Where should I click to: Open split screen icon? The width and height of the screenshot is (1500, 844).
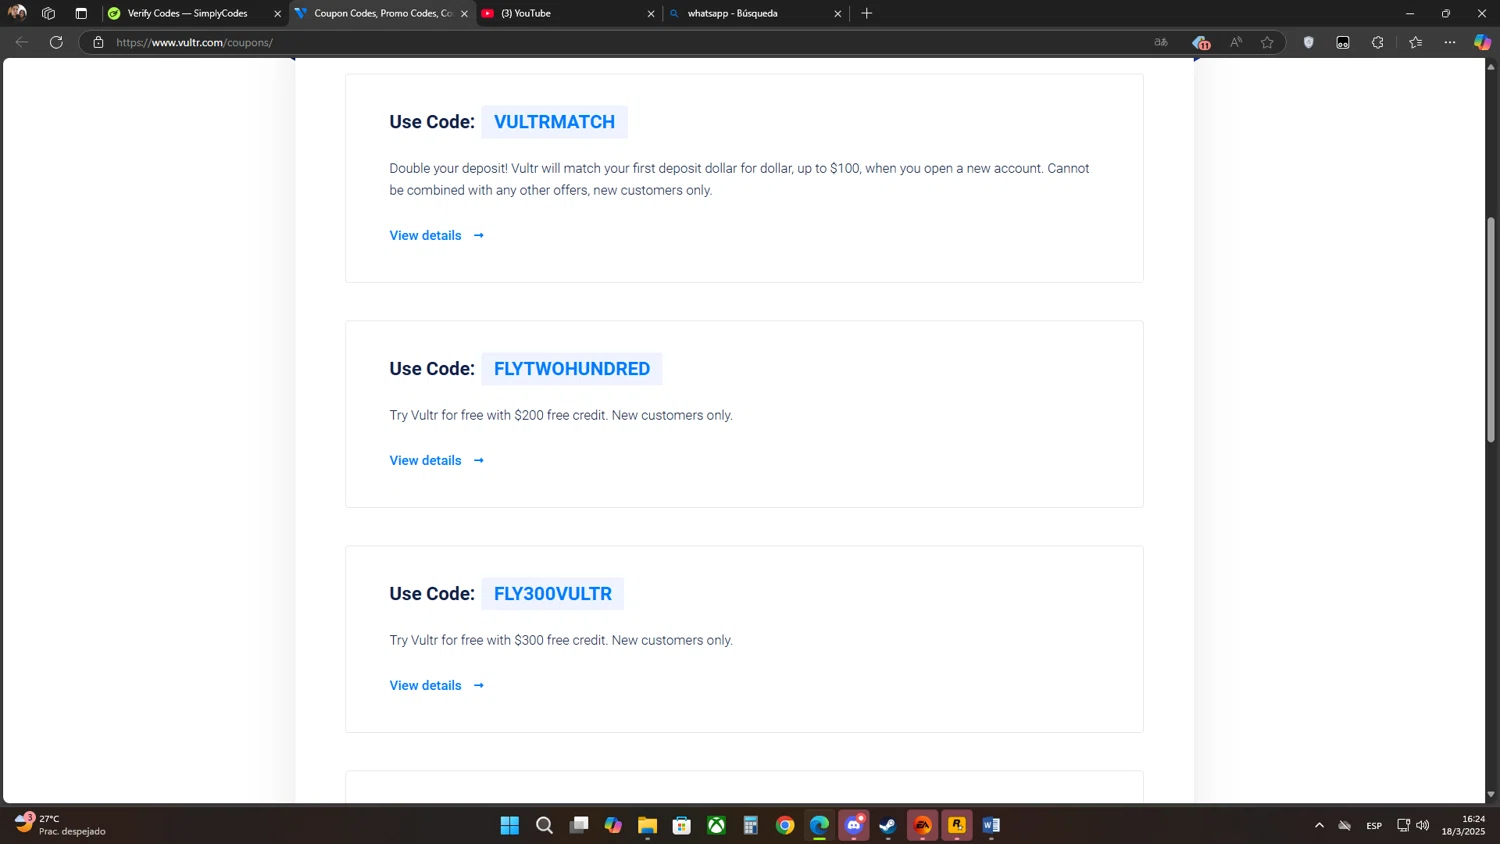point(1343,42)
